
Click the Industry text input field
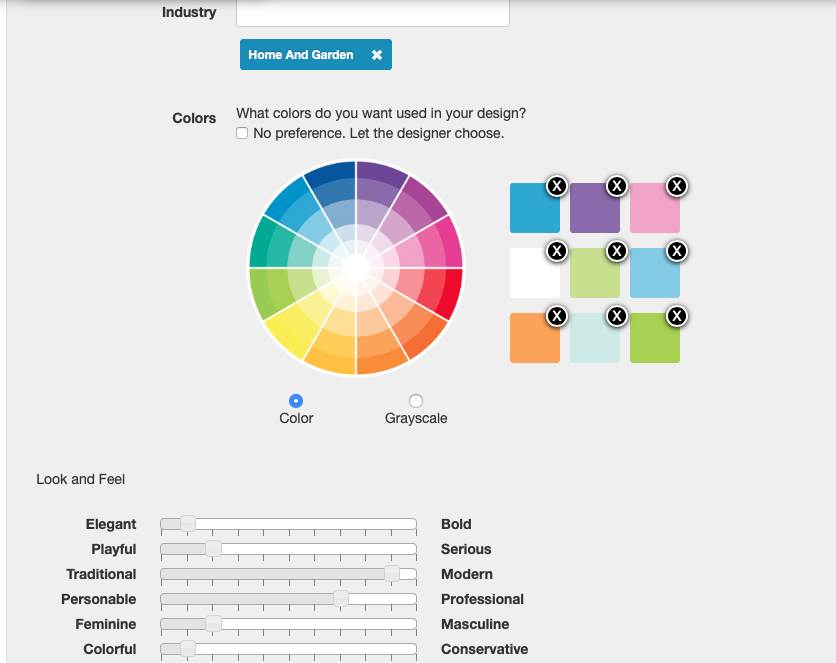pos(372,13)
